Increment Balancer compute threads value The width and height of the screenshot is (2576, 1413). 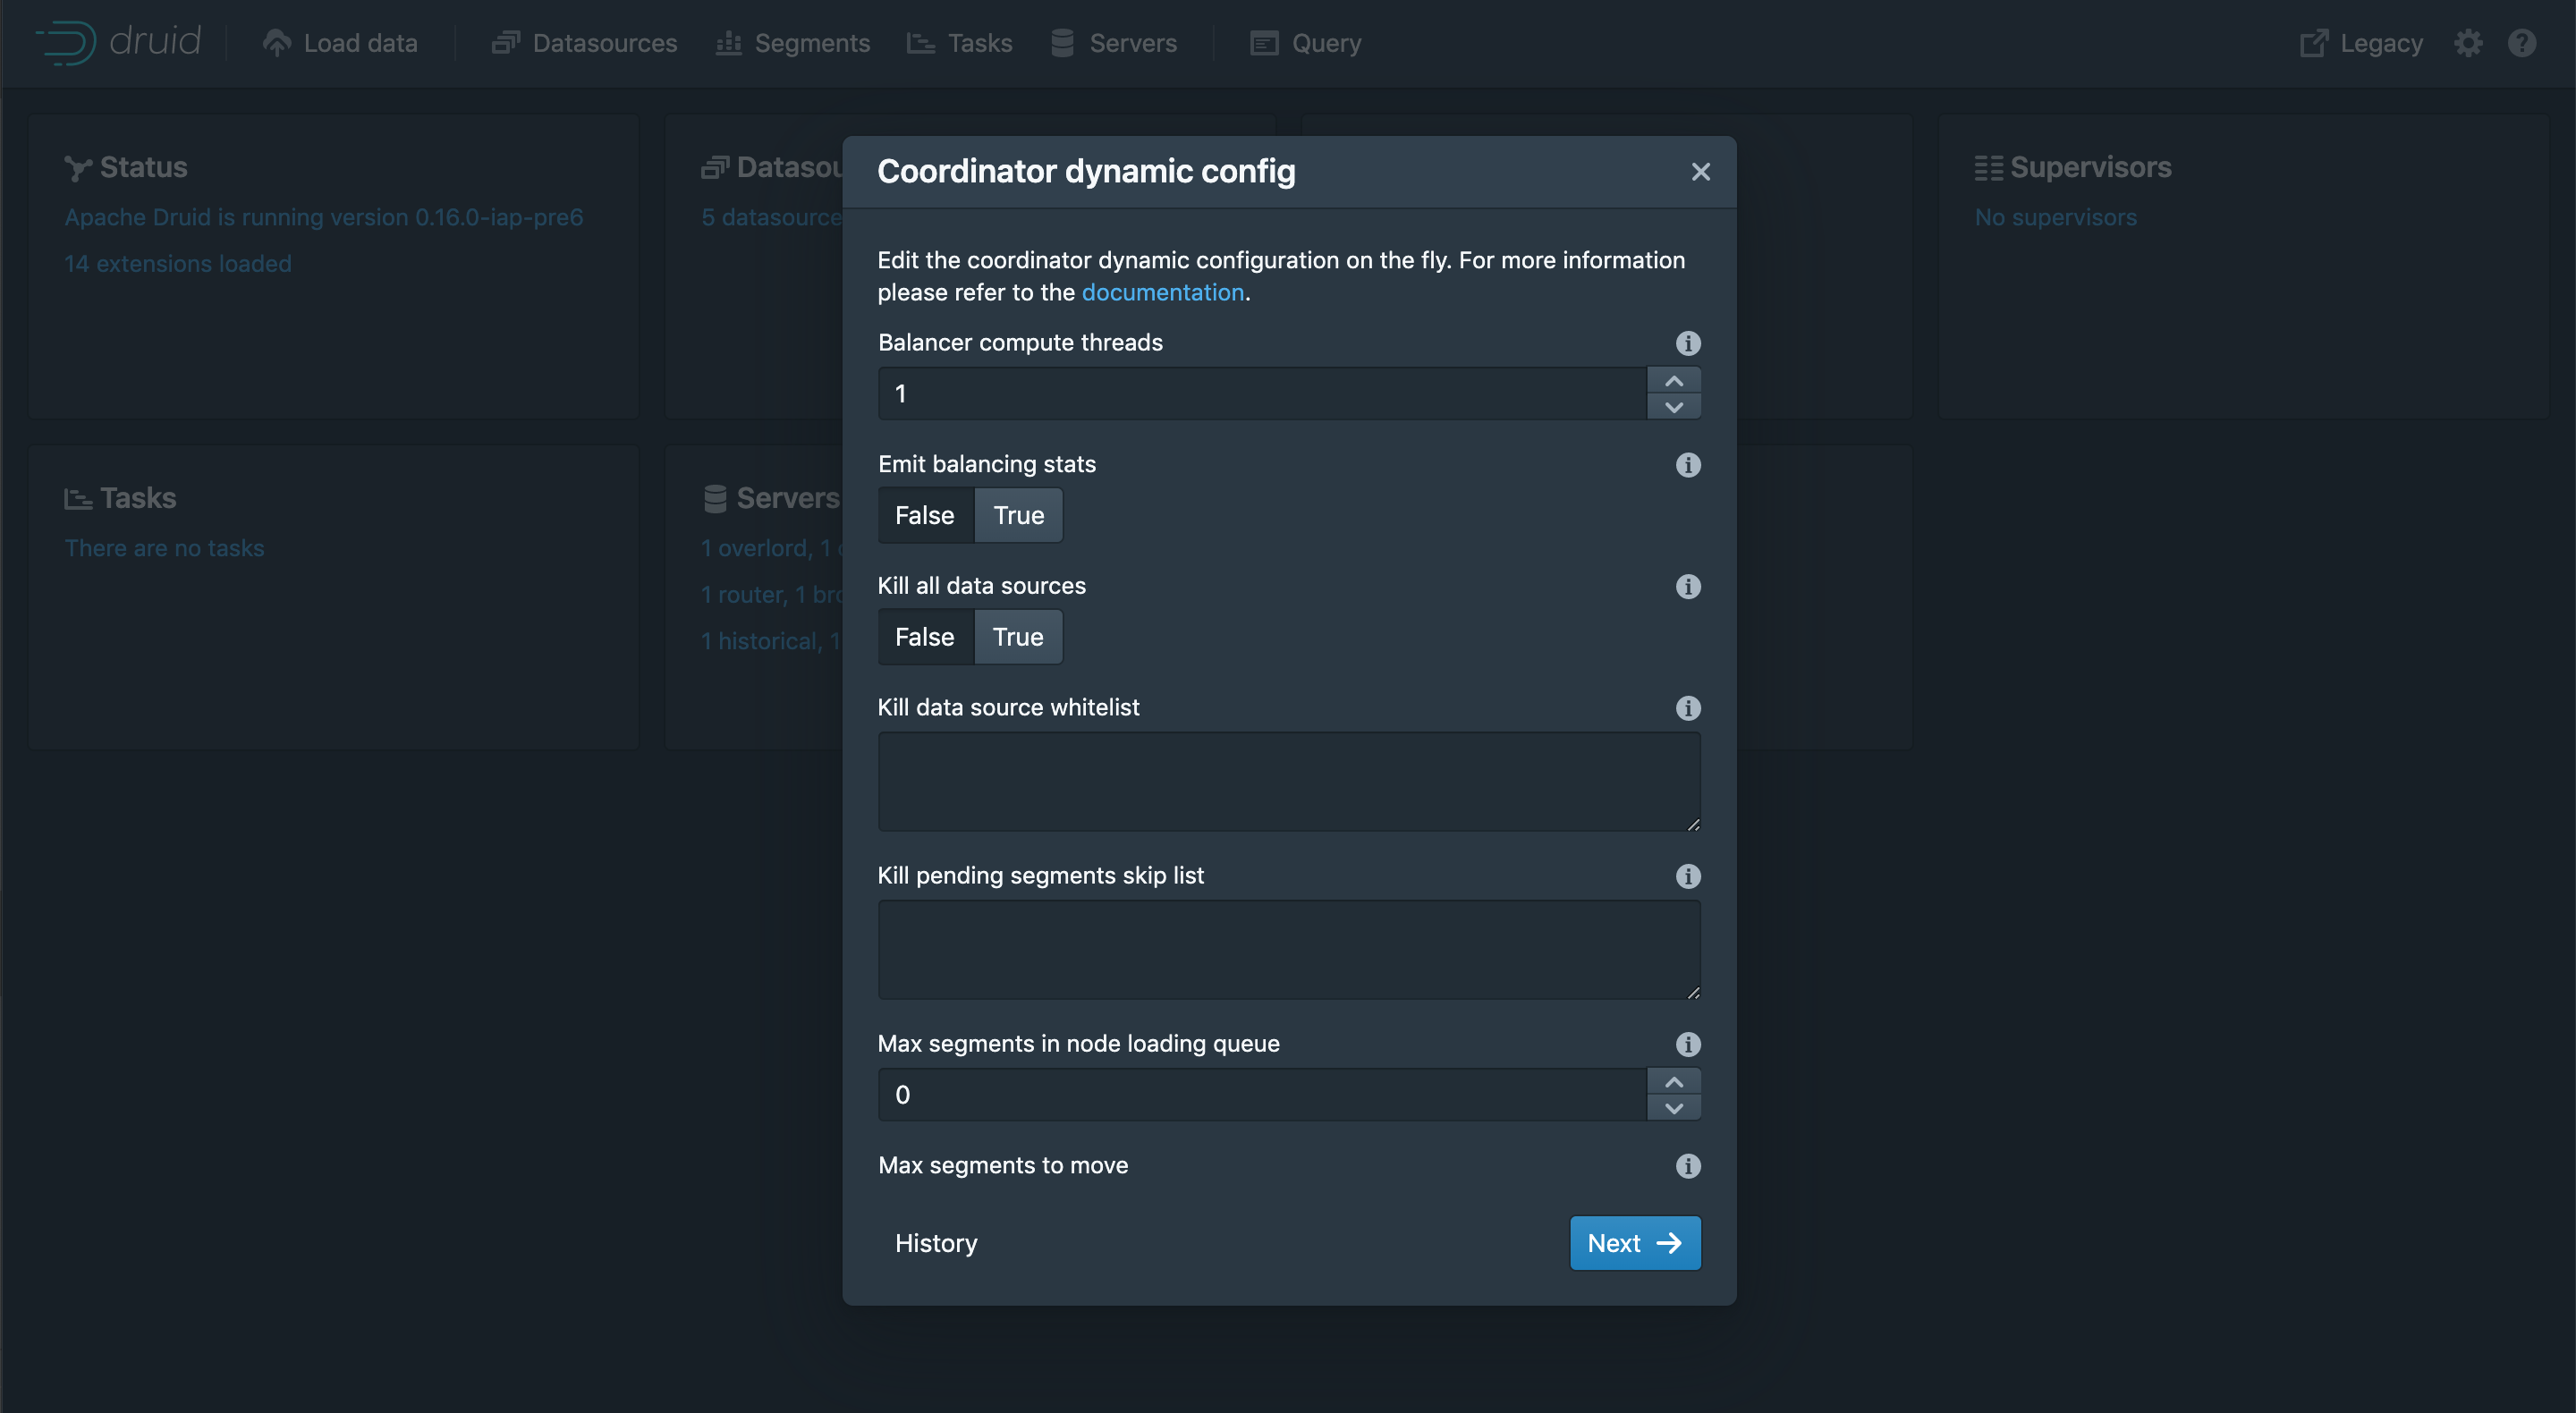tap(1674, 381)
